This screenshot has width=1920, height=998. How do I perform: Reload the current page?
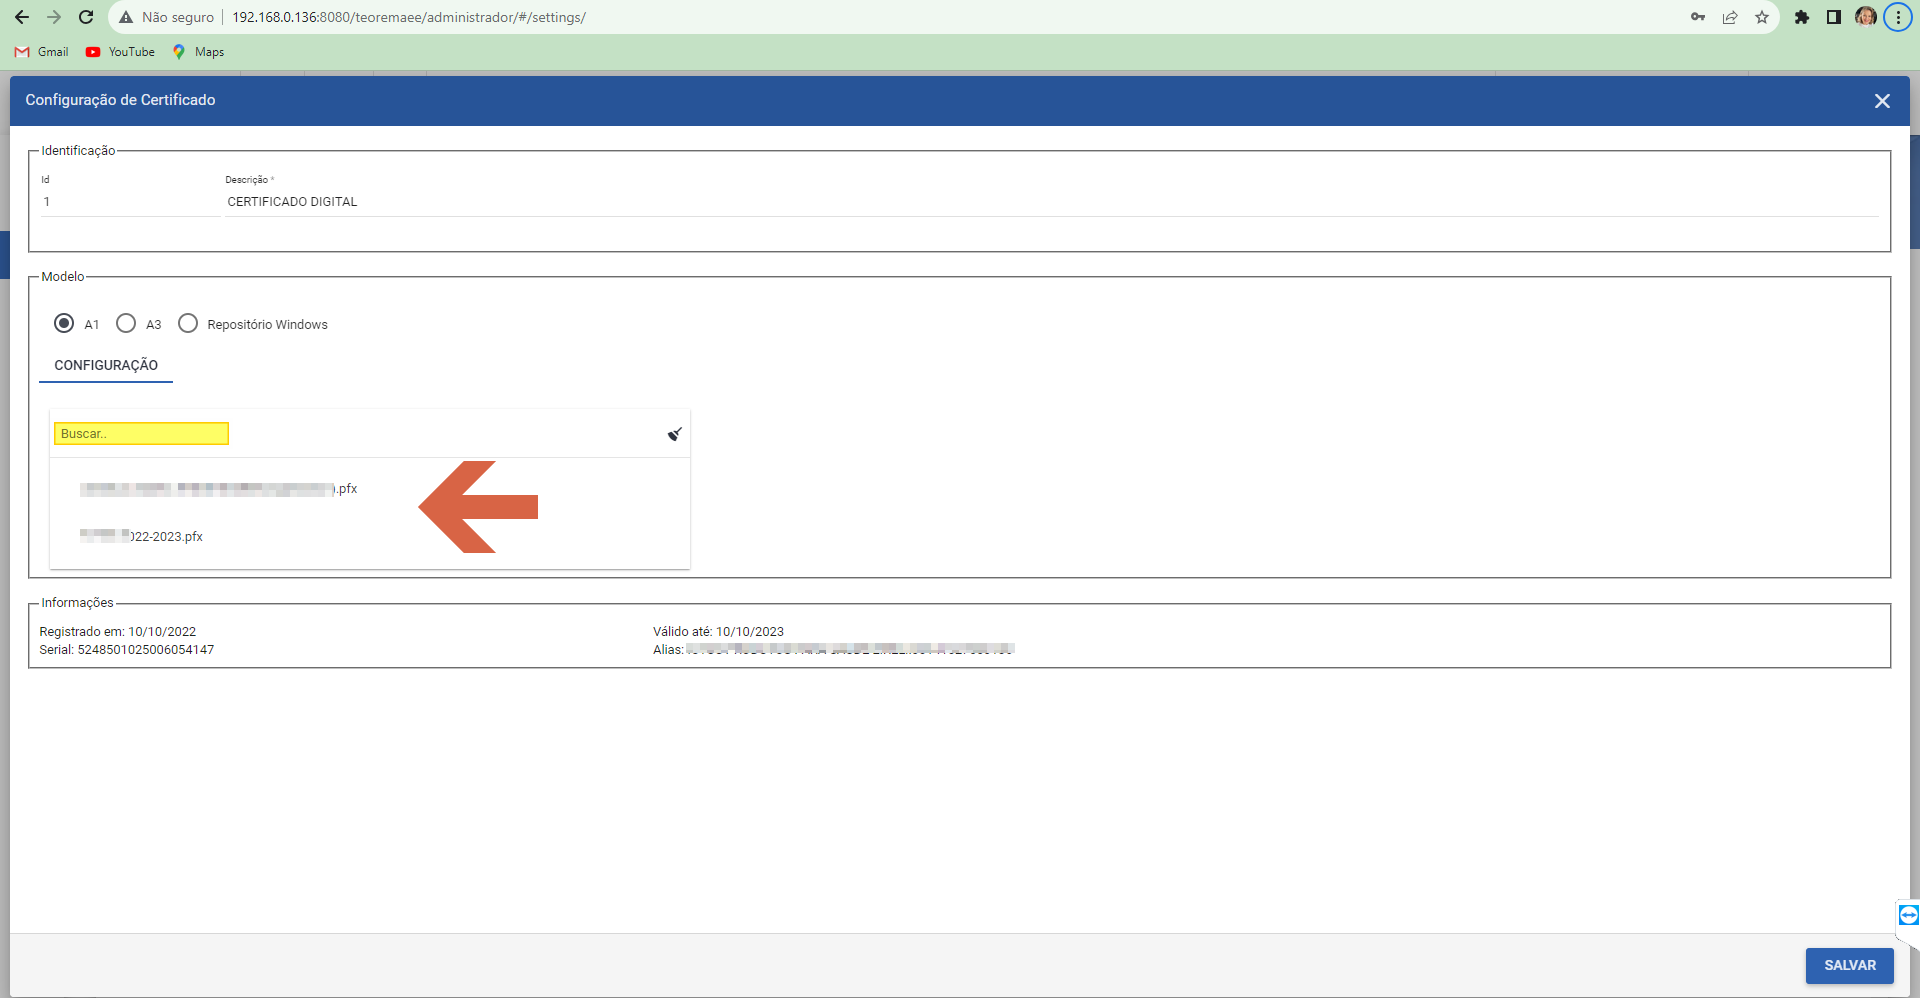[x=86, y=17]
